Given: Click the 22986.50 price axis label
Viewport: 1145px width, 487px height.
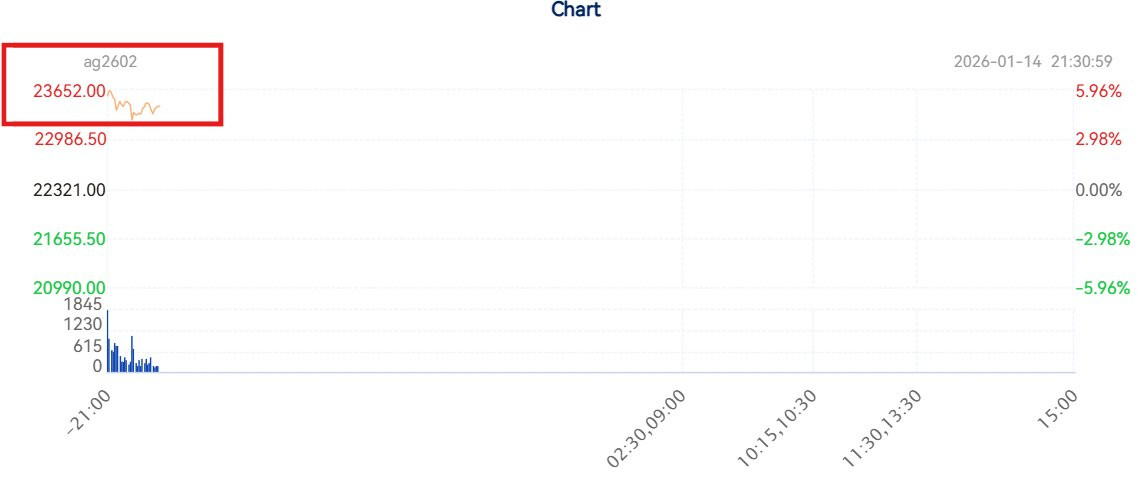Looking at the screenshot, I should pyautogui.click(x=69, y=139).
